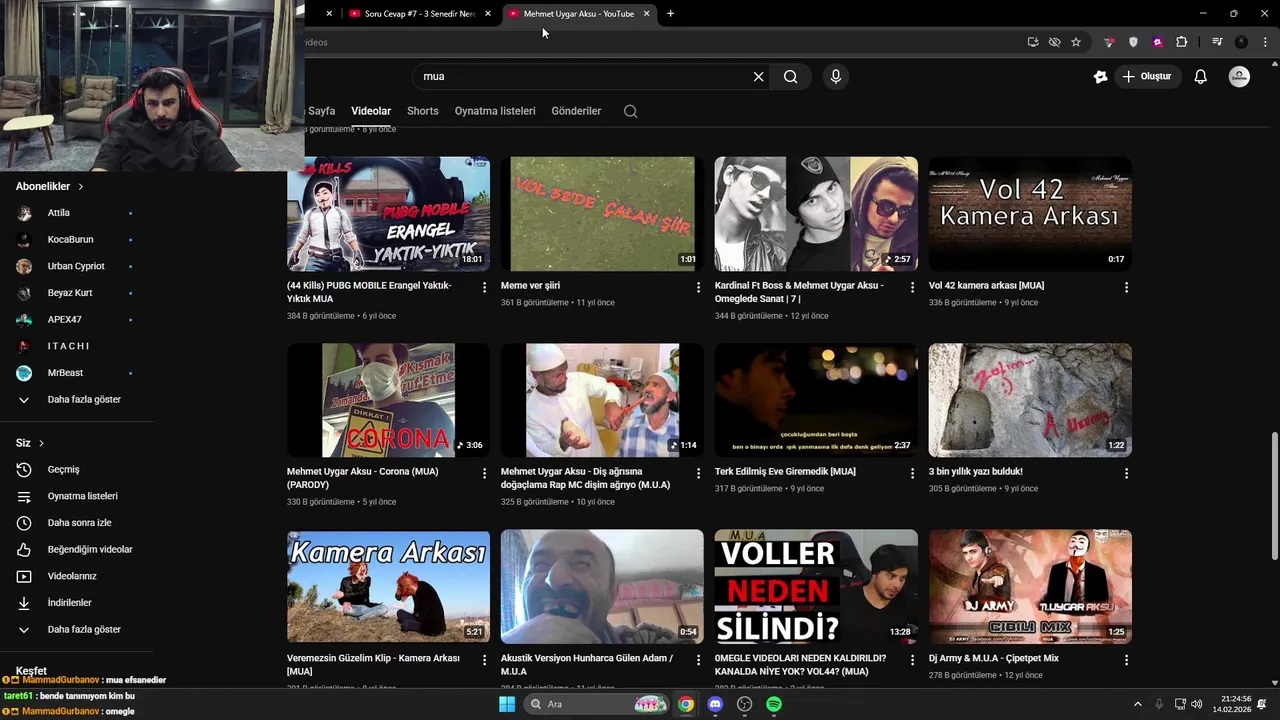Open browser extensions puzzle icon
Image resolution: width=1280 pixels, height=720 pixels.
1182,42
